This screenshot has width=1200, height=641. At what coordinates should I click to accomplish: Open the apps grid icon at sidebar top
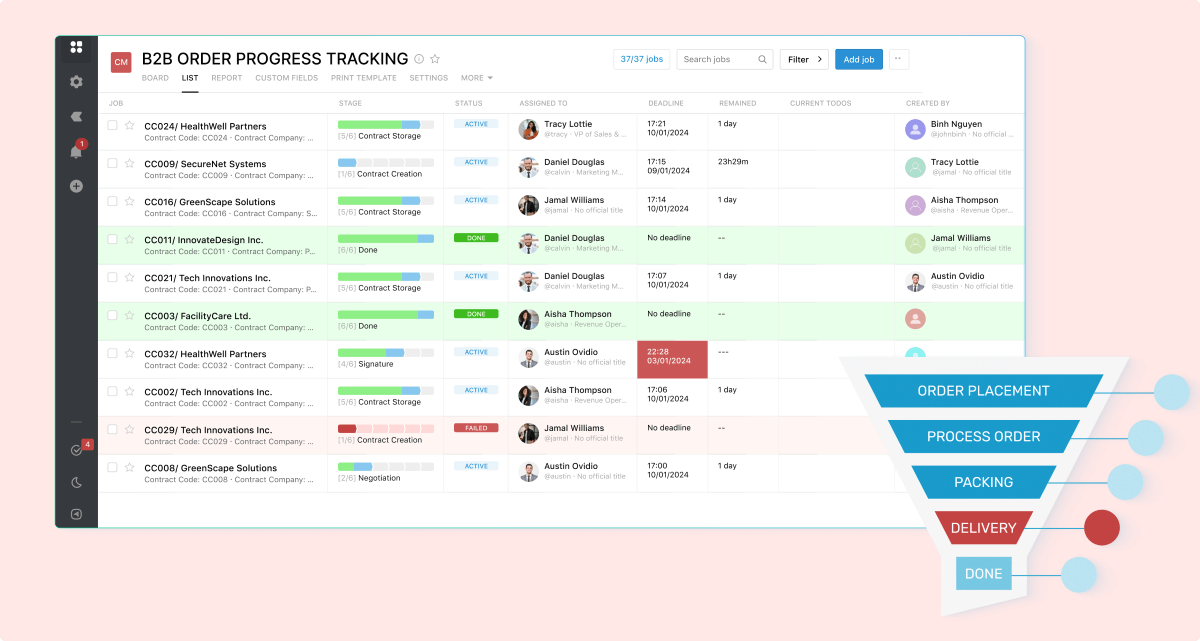76,47
